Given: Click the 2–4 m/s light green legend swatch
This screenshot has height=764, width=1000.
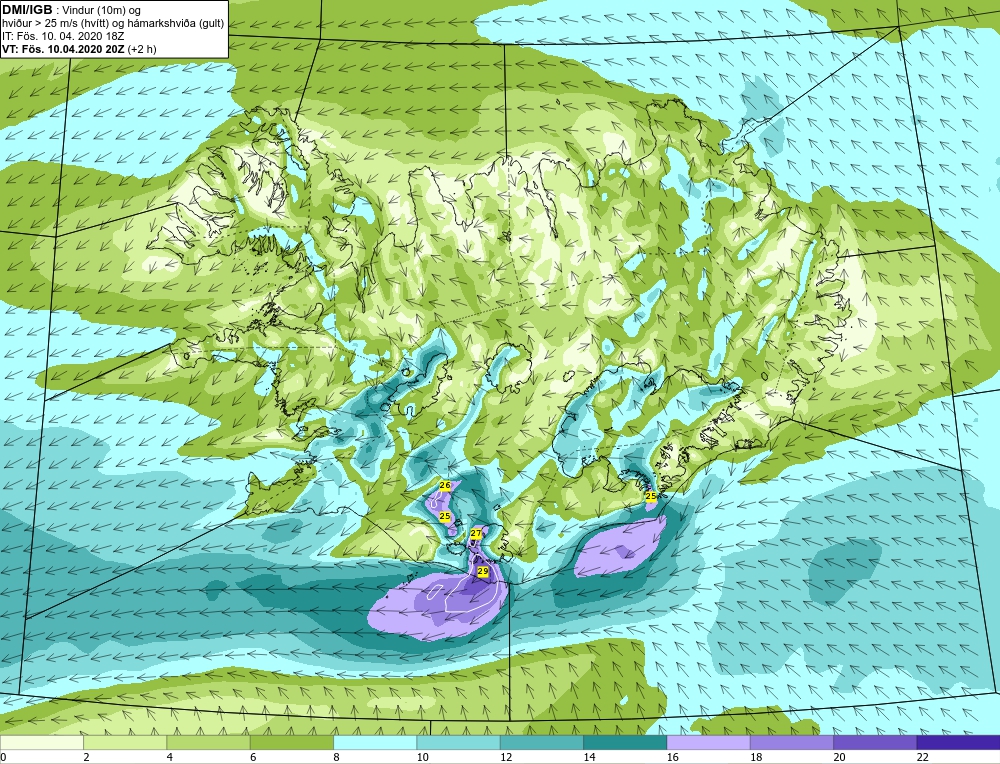Looking at the screenshot, I should coord(125,743).
